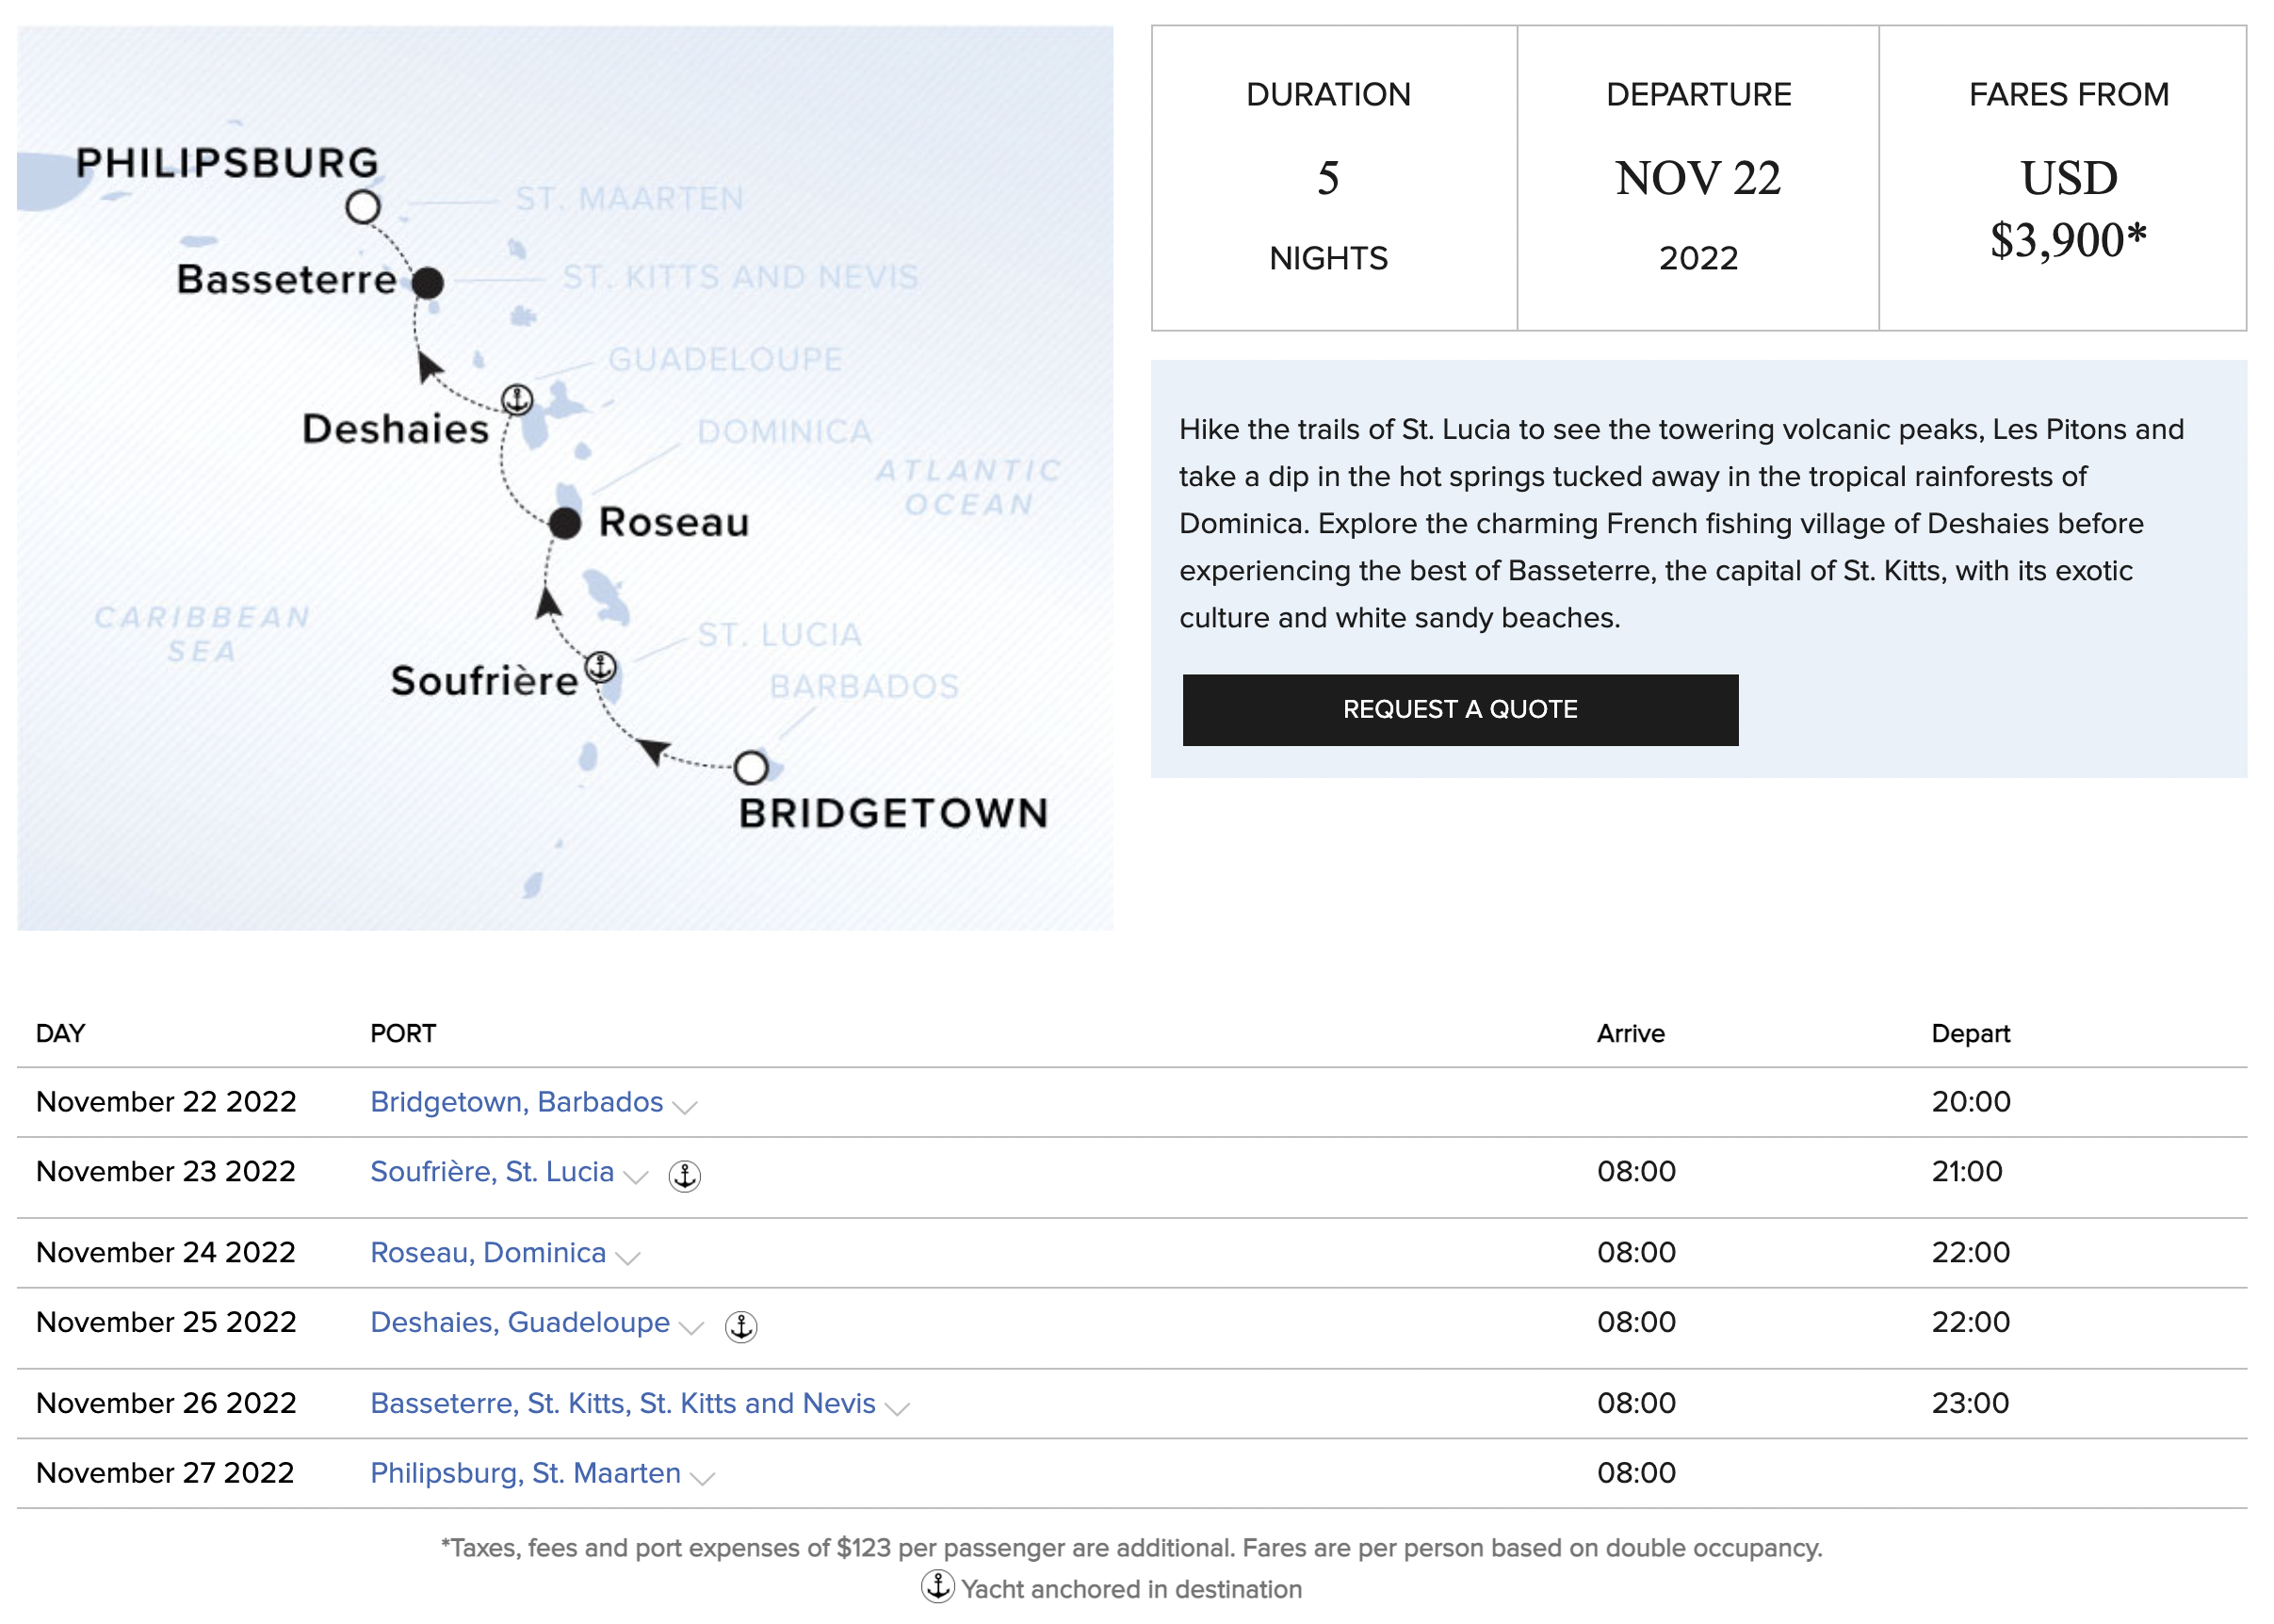The image size is (2274, 1624).
Task: Click the Roseau filled-dot map marker
Action: [565, 522]
